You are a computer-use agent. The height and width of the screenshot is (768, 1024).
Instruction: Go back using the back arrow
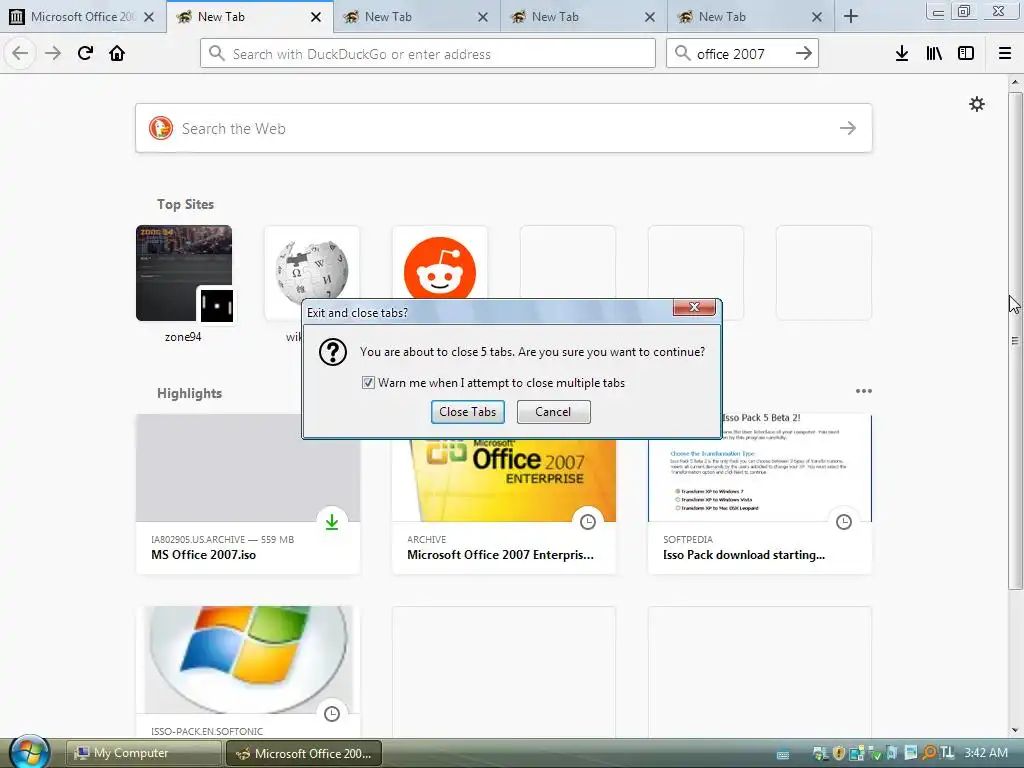click(x=20, y=53)
